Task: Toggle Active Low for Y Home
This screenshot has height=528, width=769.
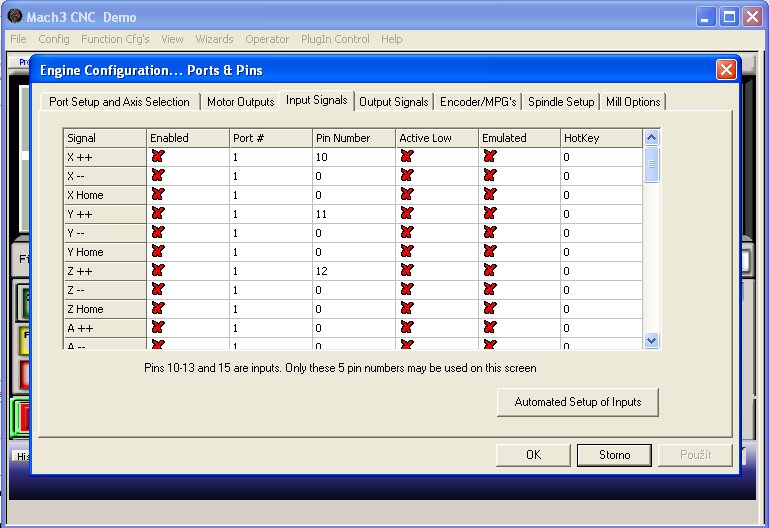Action: point(407,251)
